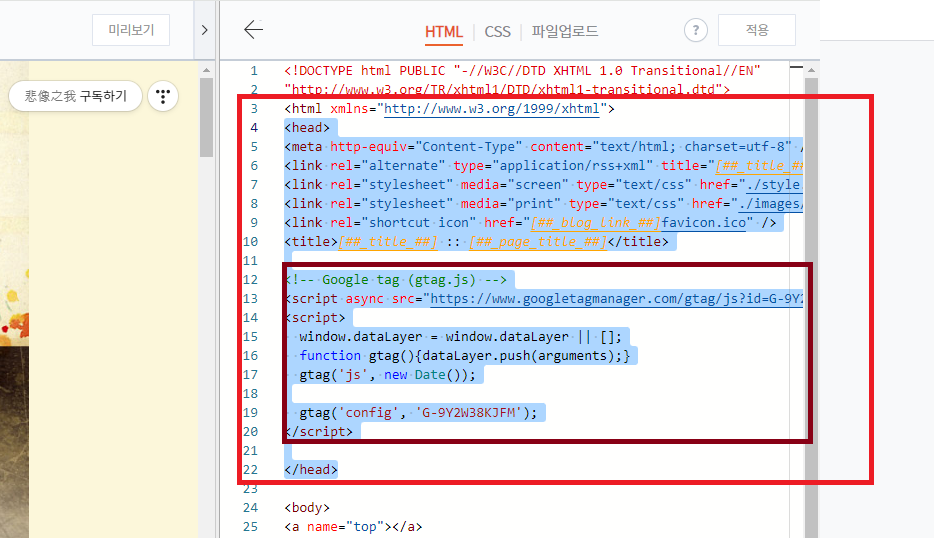This screenshot has height=538, width=934.
Task: Click the googletagmanager URL on line 13
Action: pyautogui.click(x=616, y=298)
